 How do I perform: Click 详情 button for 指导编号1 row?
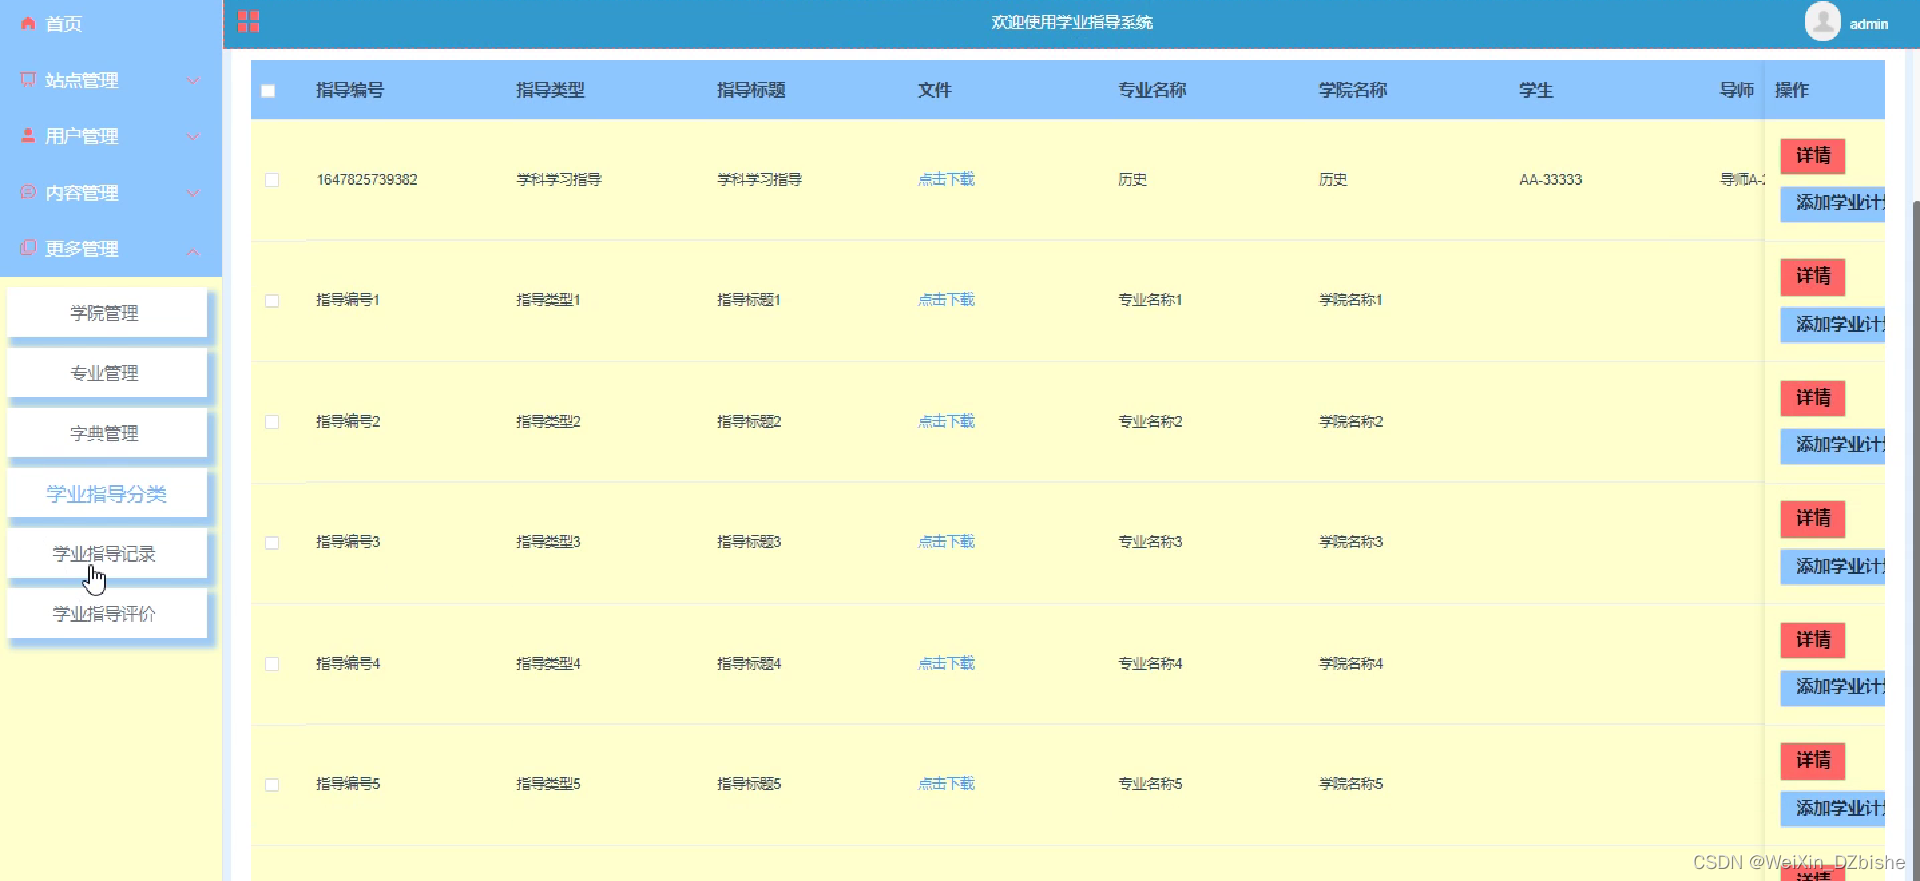pos(1813,276)
